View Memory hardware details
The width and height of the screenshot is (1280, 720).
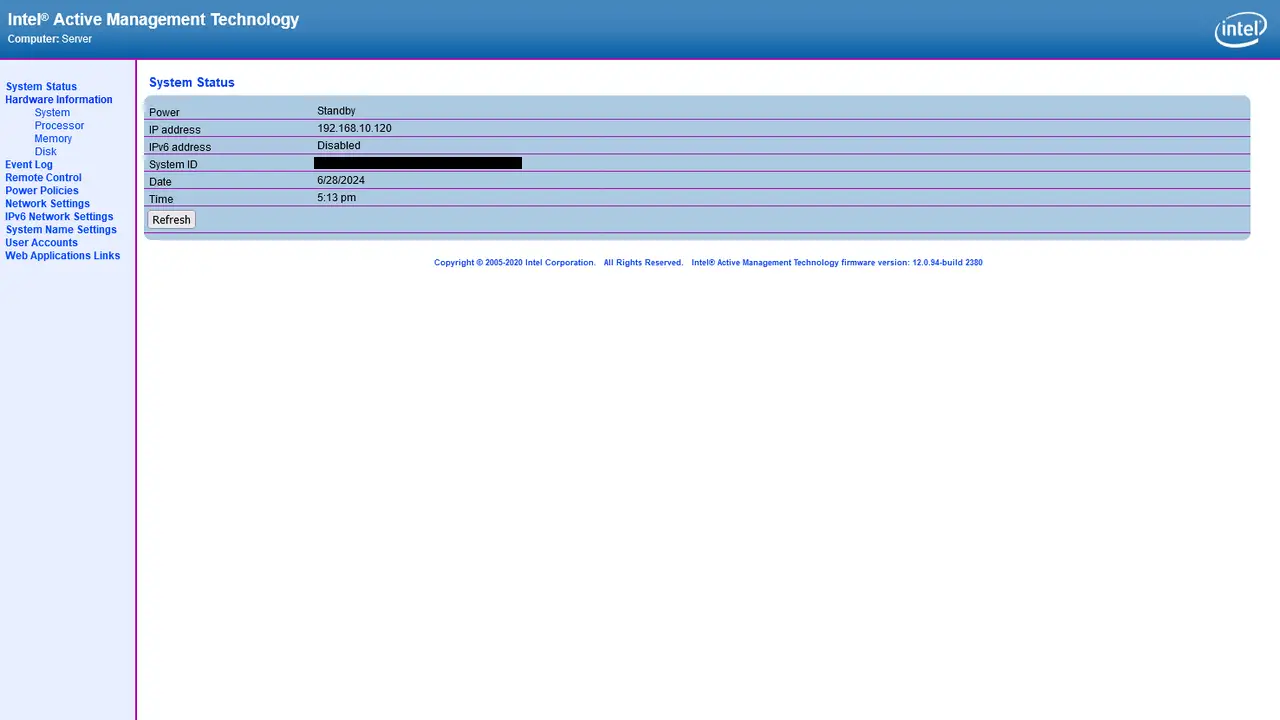point(53,139)
